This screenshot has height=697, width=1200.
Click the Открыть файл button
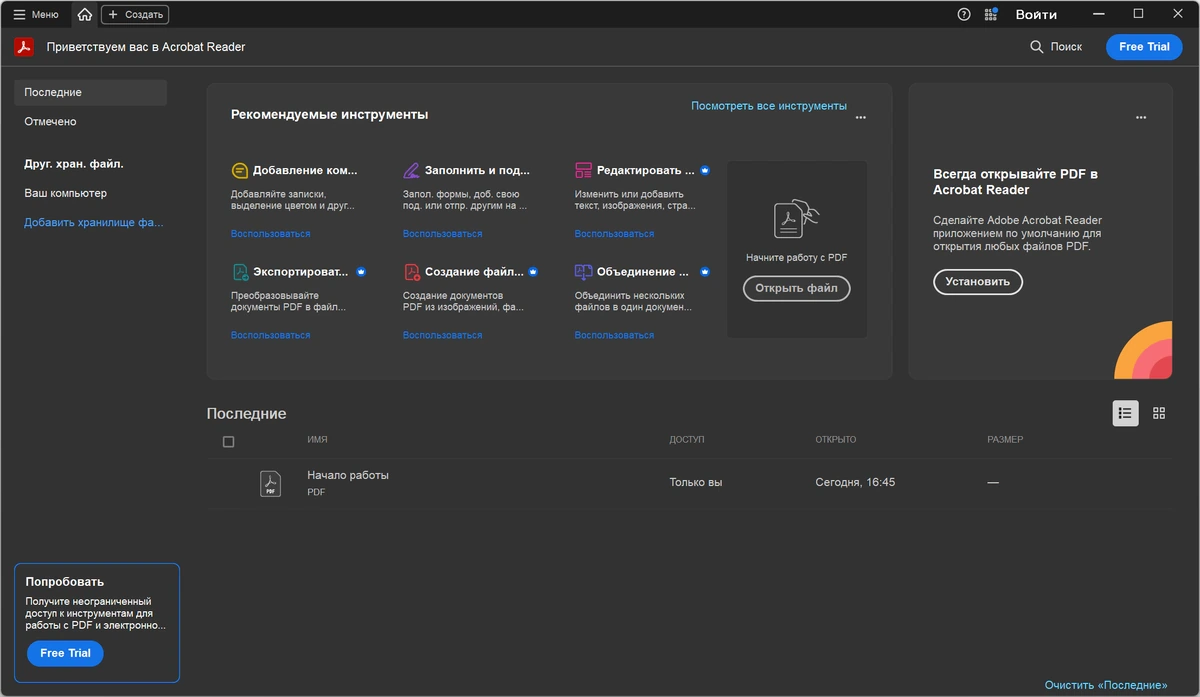(796, 288)
